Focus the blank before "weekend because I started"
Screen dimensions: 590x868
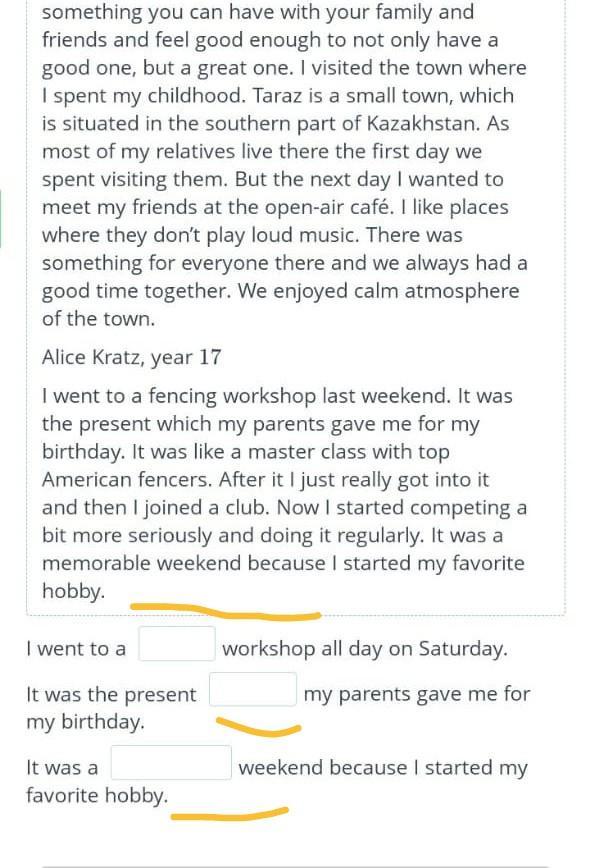click(x=171, y=763)
